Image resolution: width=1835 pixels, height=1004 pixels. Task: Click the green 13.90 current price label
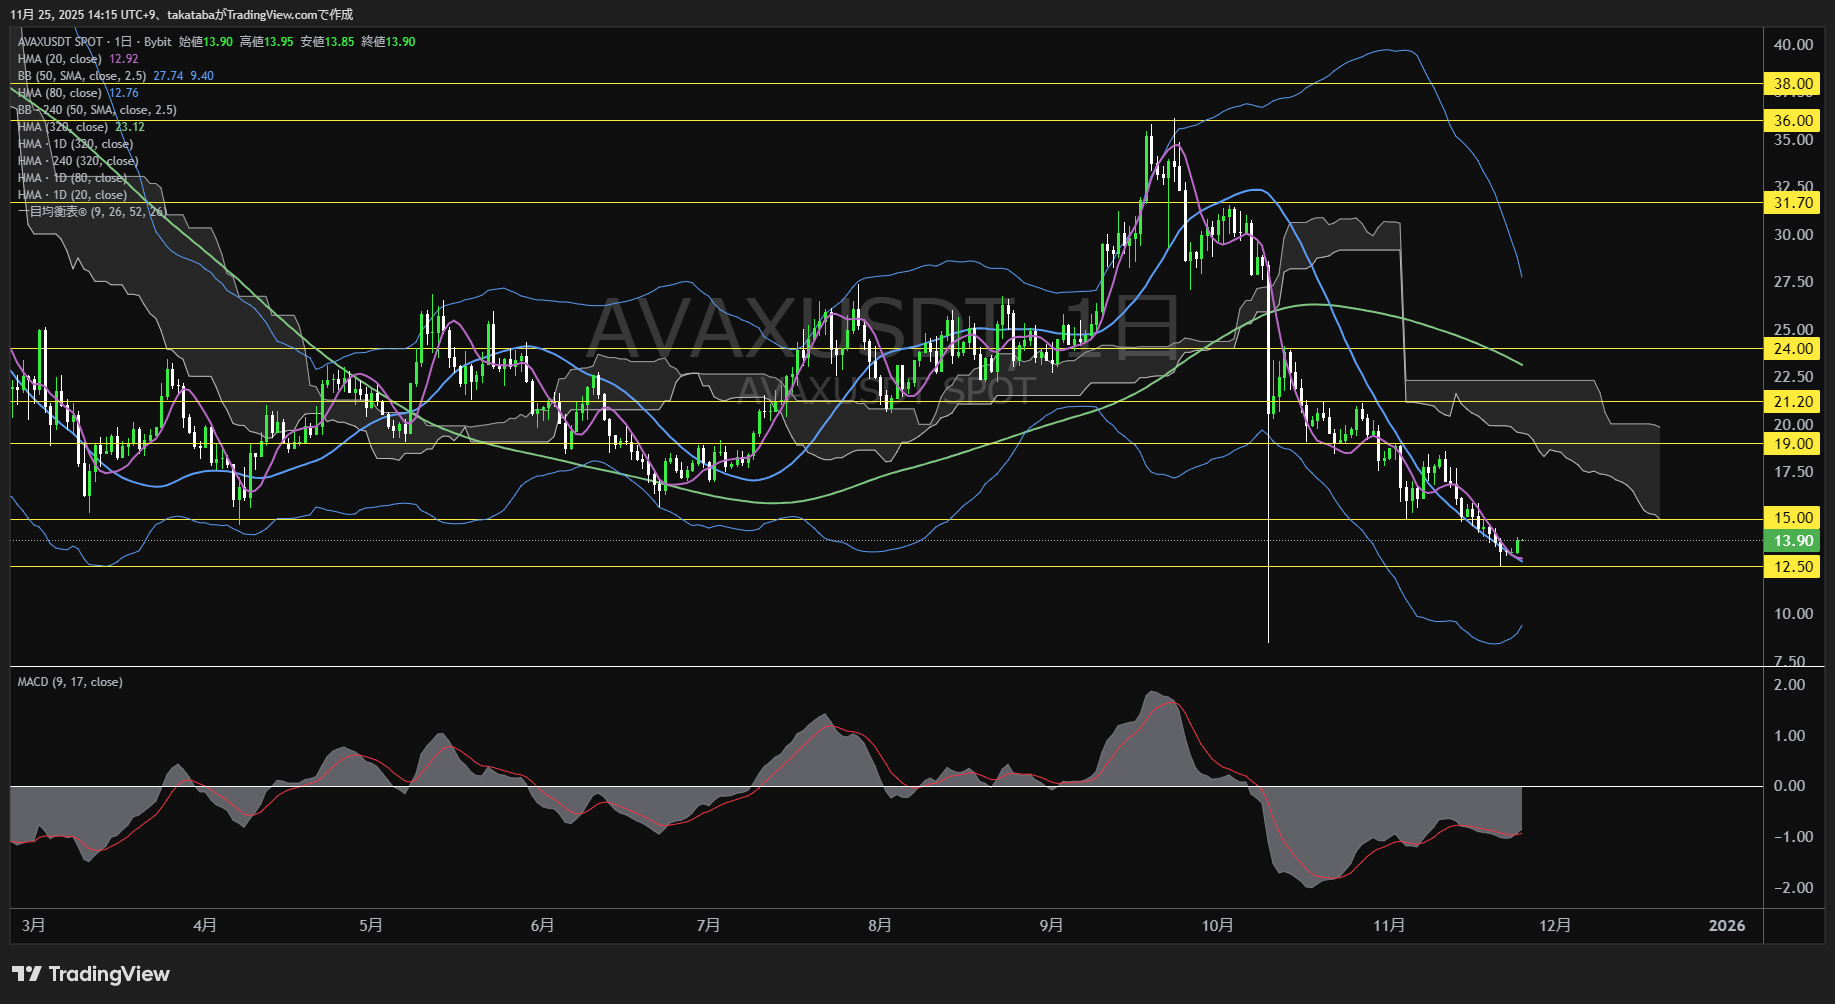click(x=1793, y=541)
